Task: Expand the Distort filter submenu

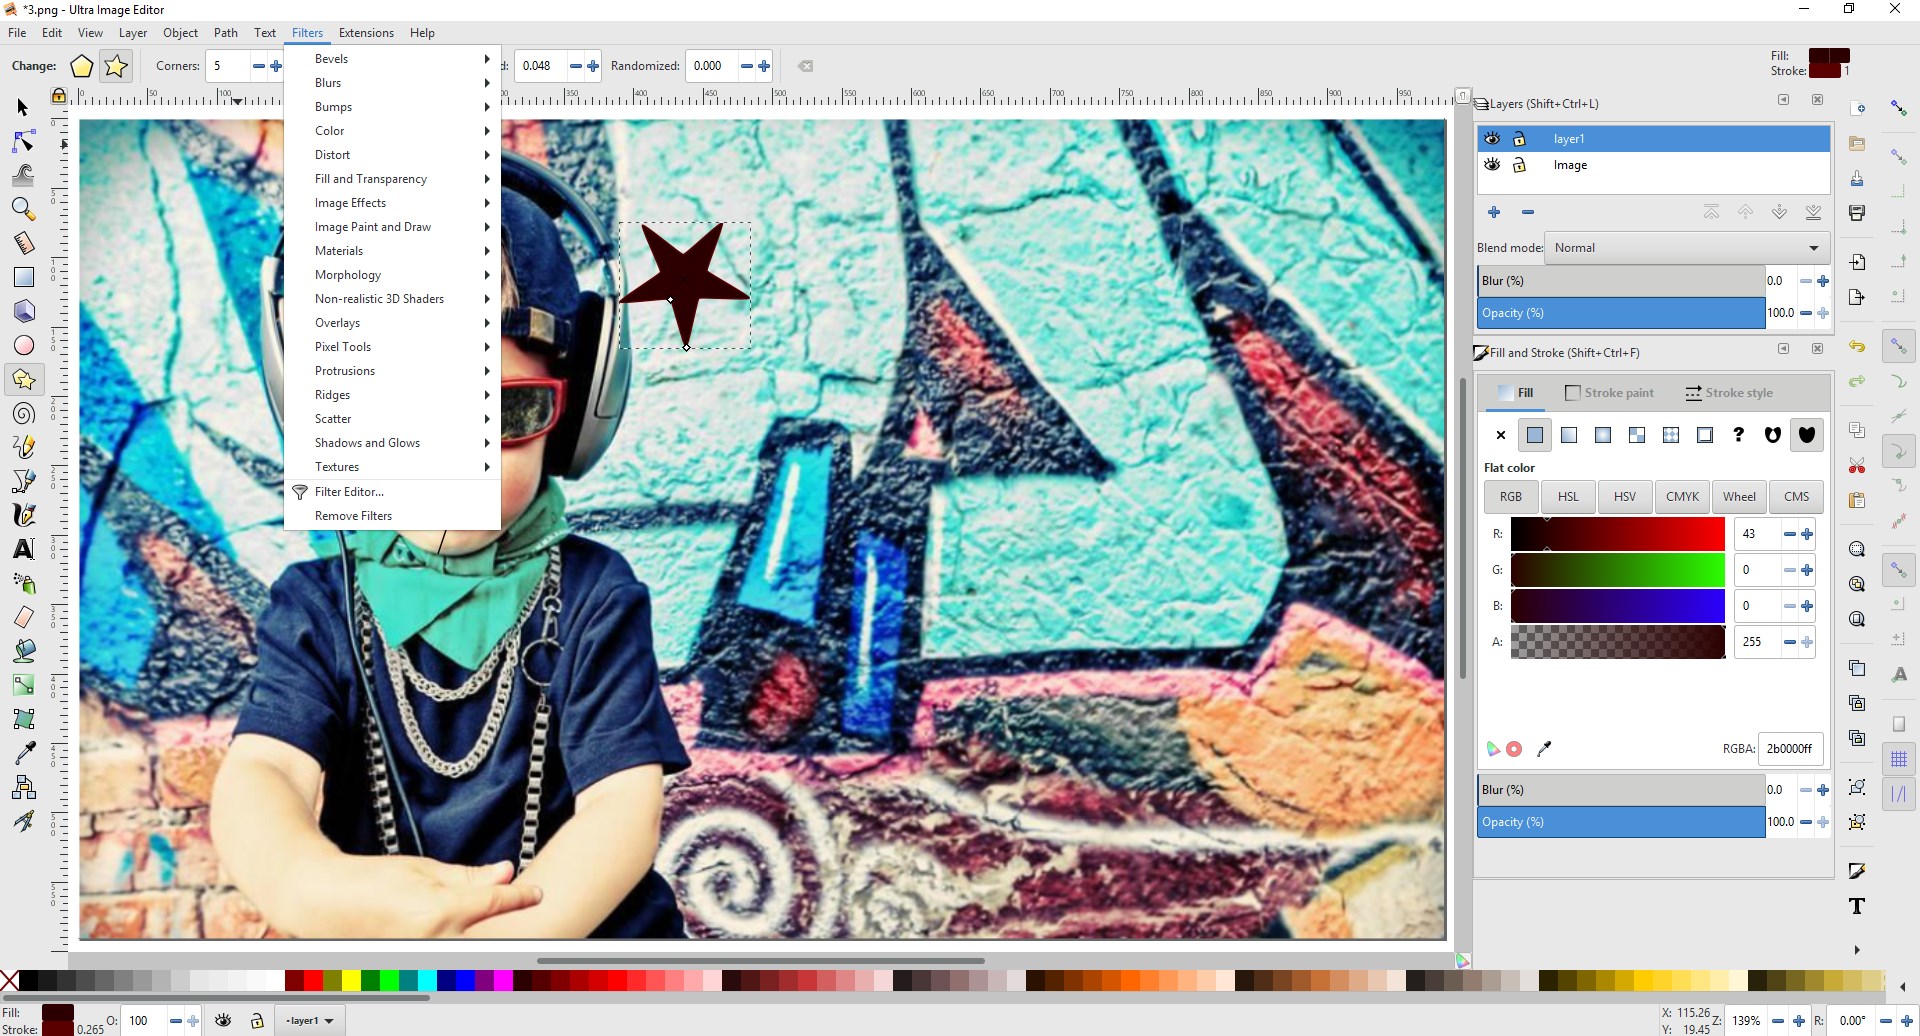Action: tap(393, 155)
